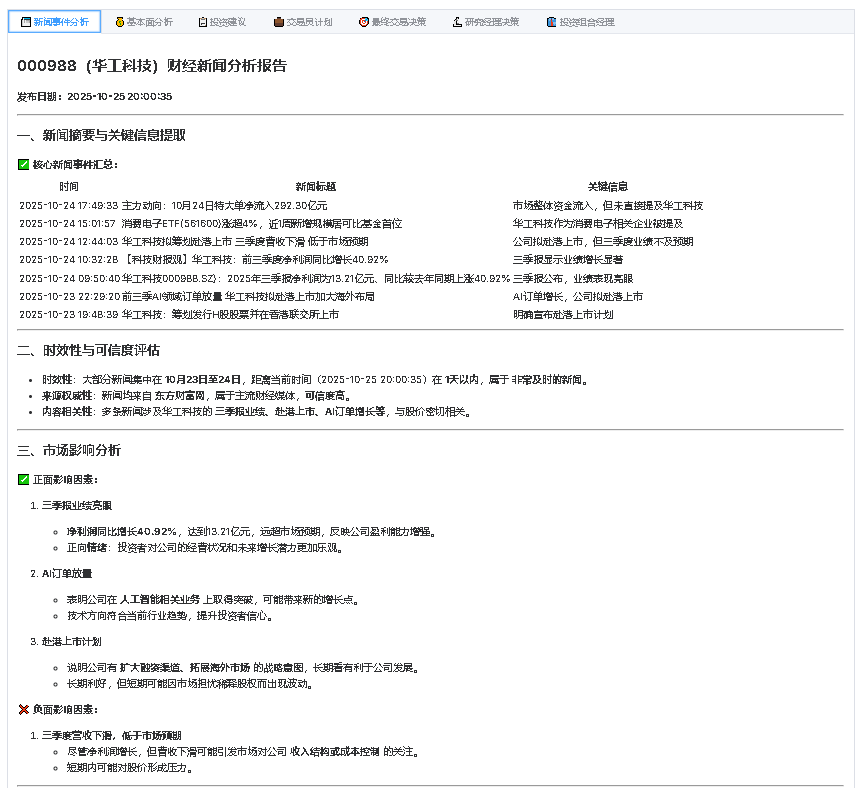Click the 正向情绪 bullet line

tap(205, 547)
